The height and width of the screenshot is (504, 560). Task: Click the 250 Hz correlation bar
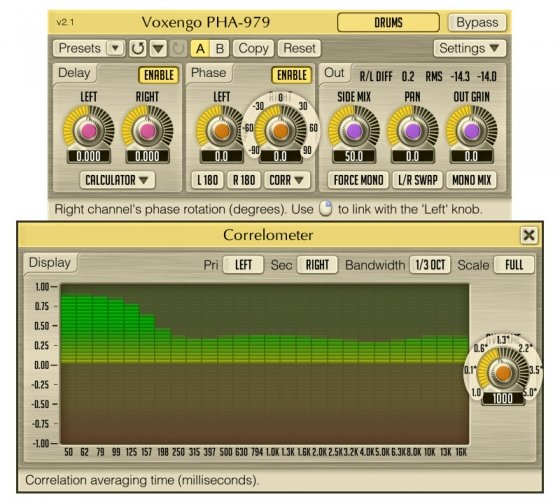pyautogui.click(x=178, y=349)
